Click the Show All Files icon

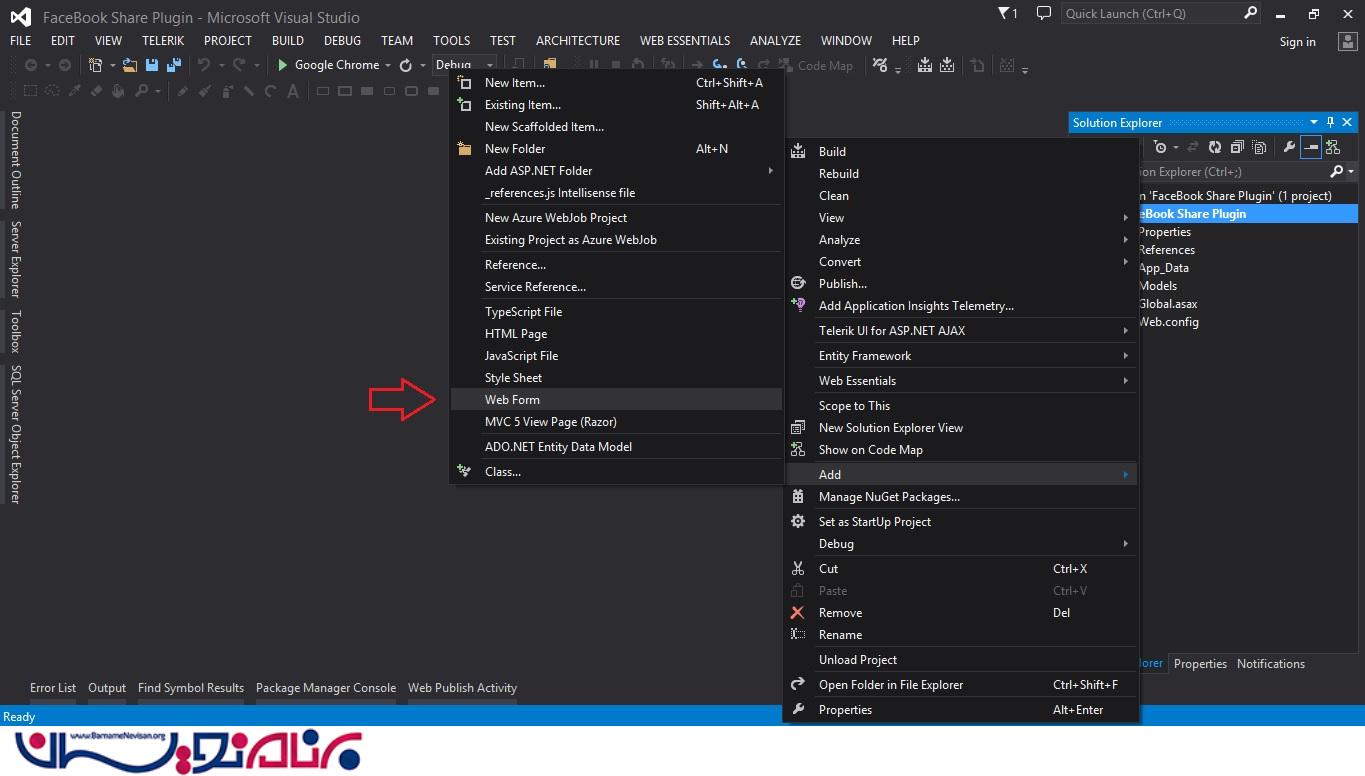point(1258,148)
